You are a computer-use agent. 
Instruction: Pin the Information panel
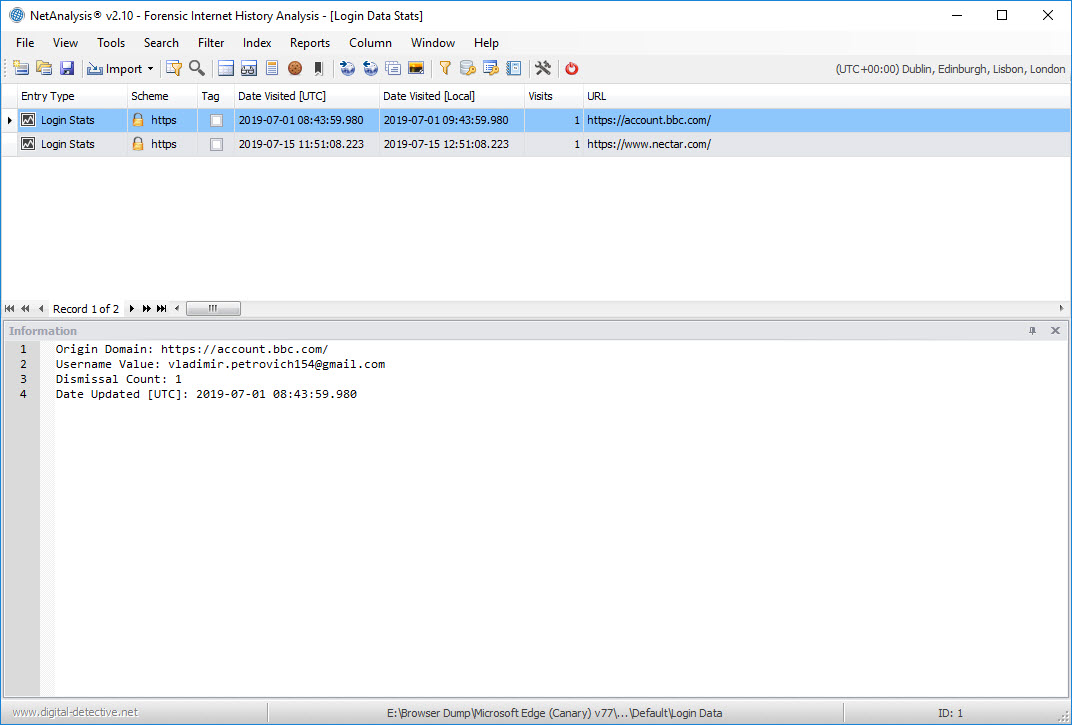1032,331
